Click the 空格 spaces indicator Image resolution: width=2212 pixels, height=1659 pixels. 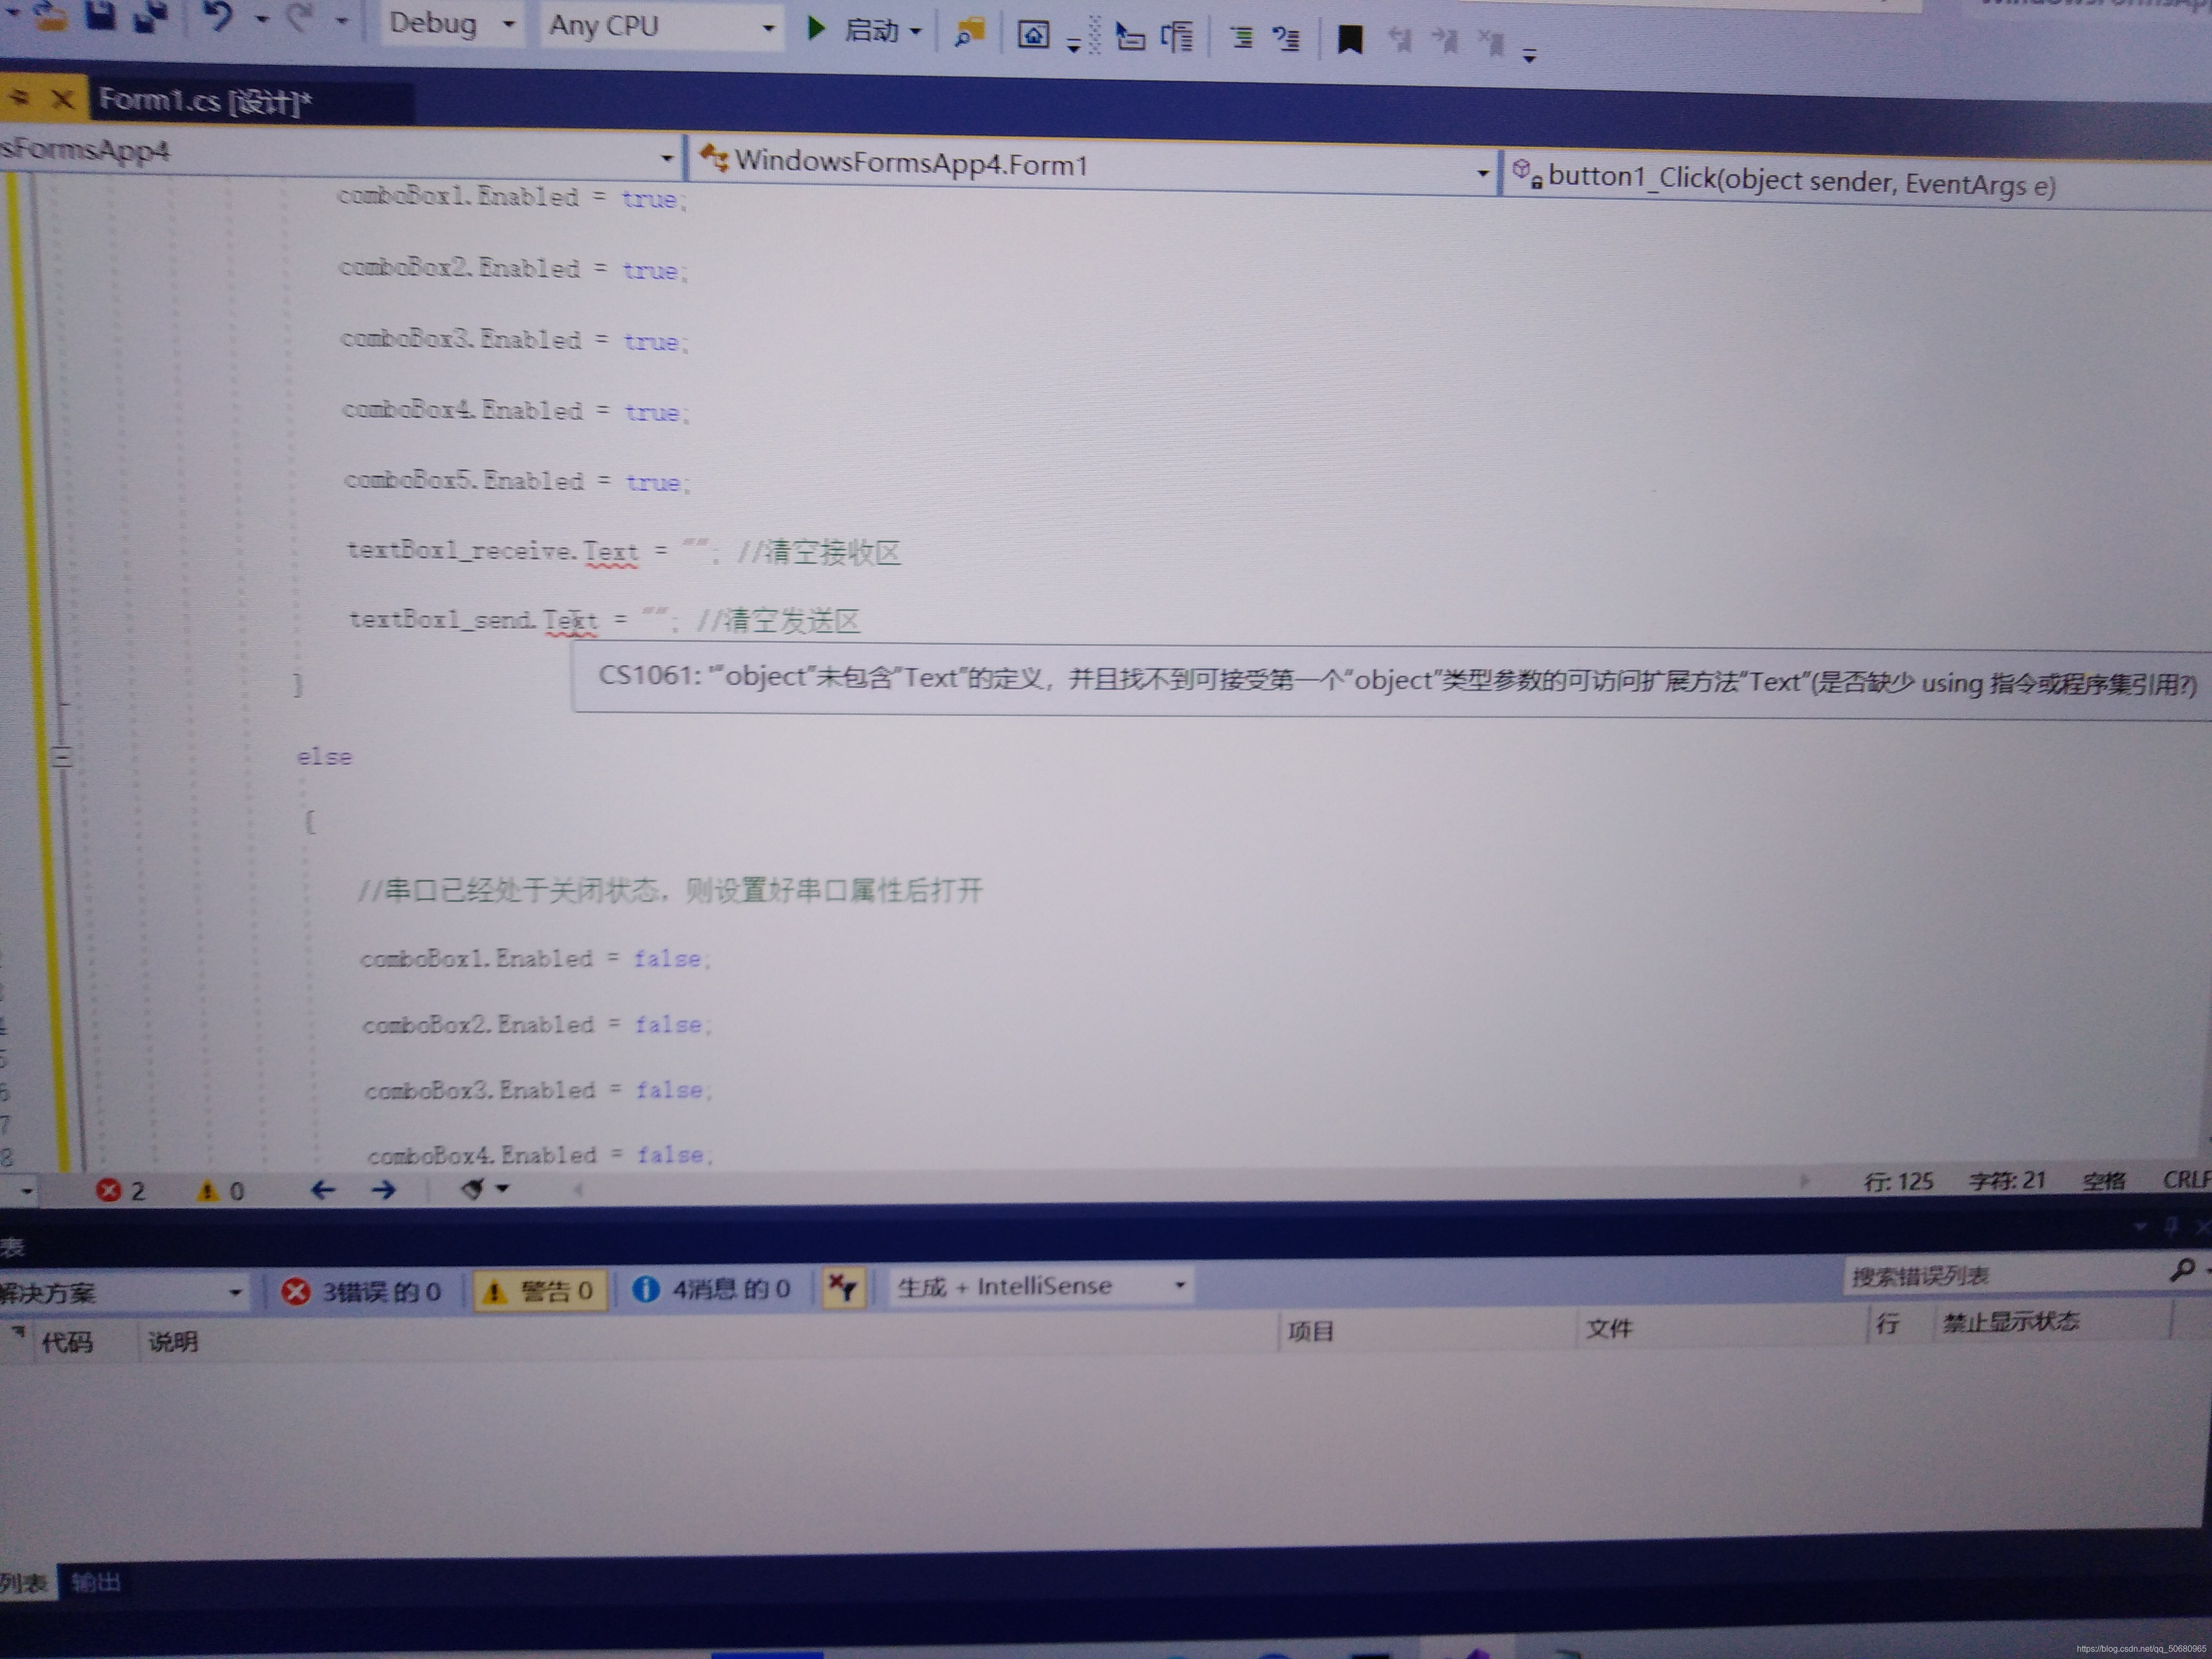click(2104, 1180)
